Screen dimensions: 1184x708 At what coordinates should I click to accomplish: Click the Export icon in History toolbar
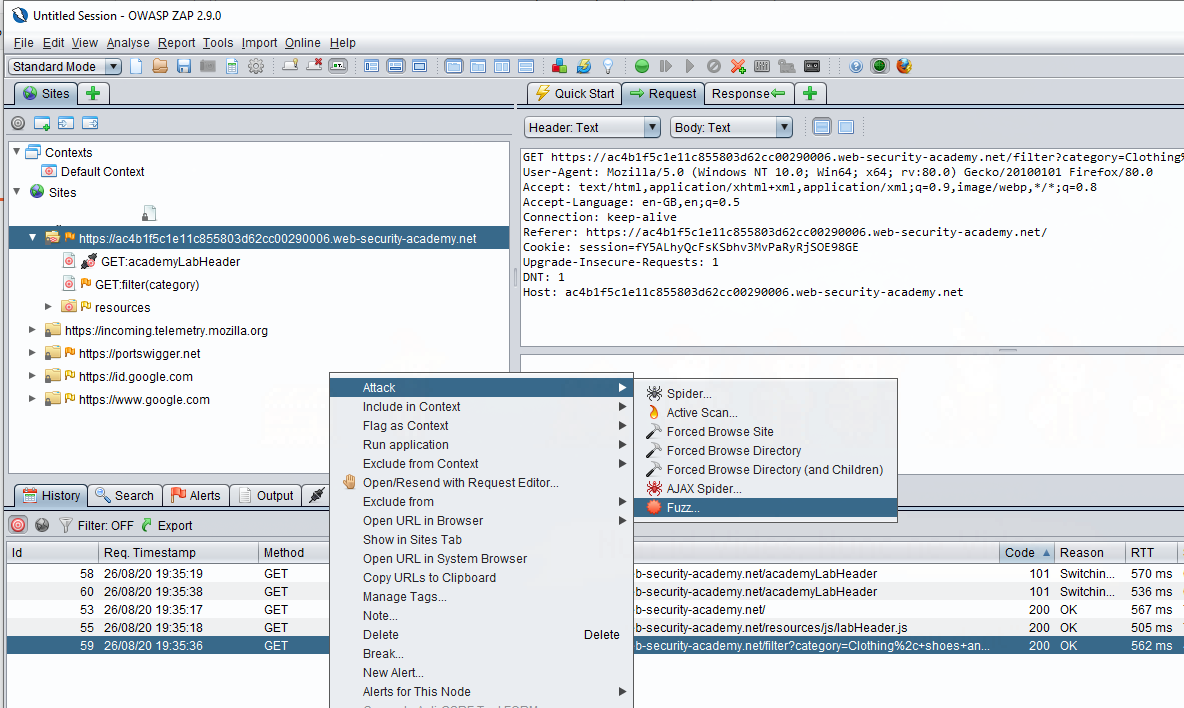click(167, 525)
